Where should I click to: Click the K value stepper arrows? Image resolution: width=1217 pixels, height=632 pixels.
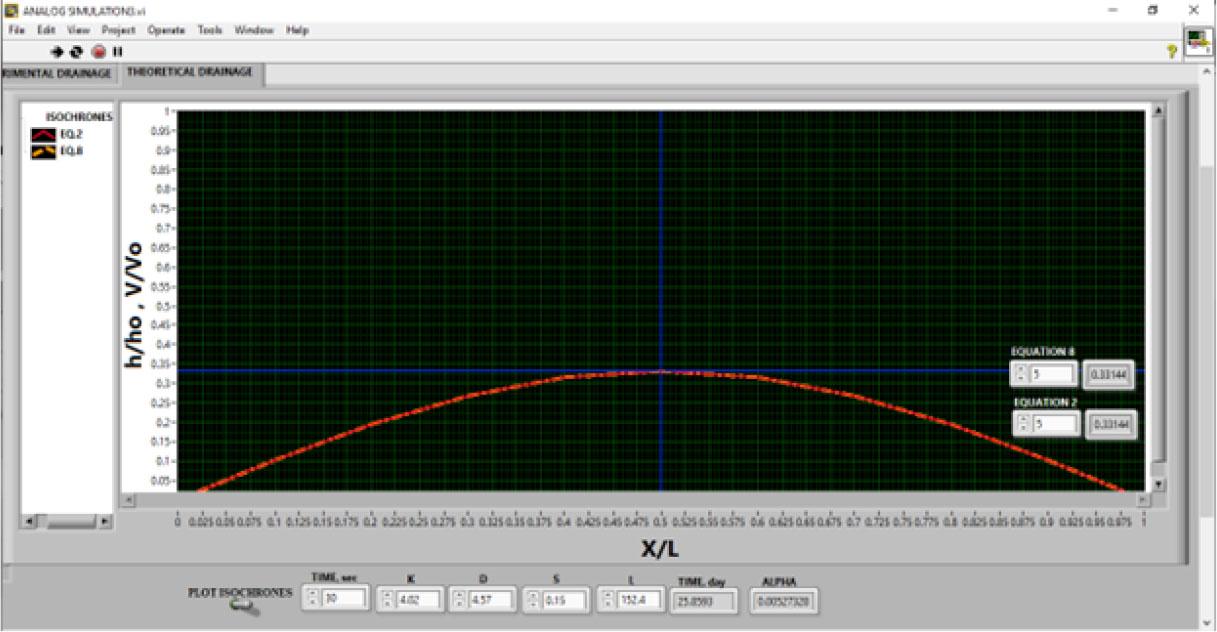(386, 600)
